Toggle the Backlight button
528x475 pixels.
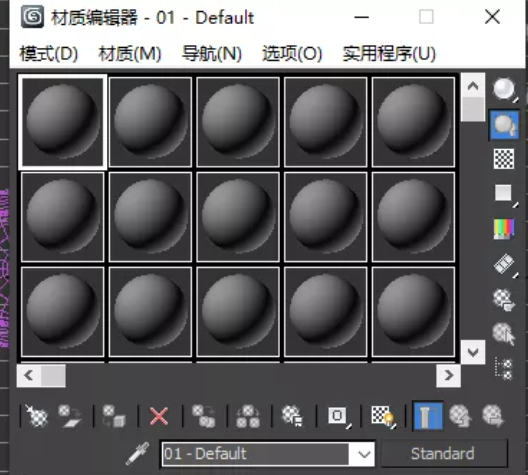point(504,125)
